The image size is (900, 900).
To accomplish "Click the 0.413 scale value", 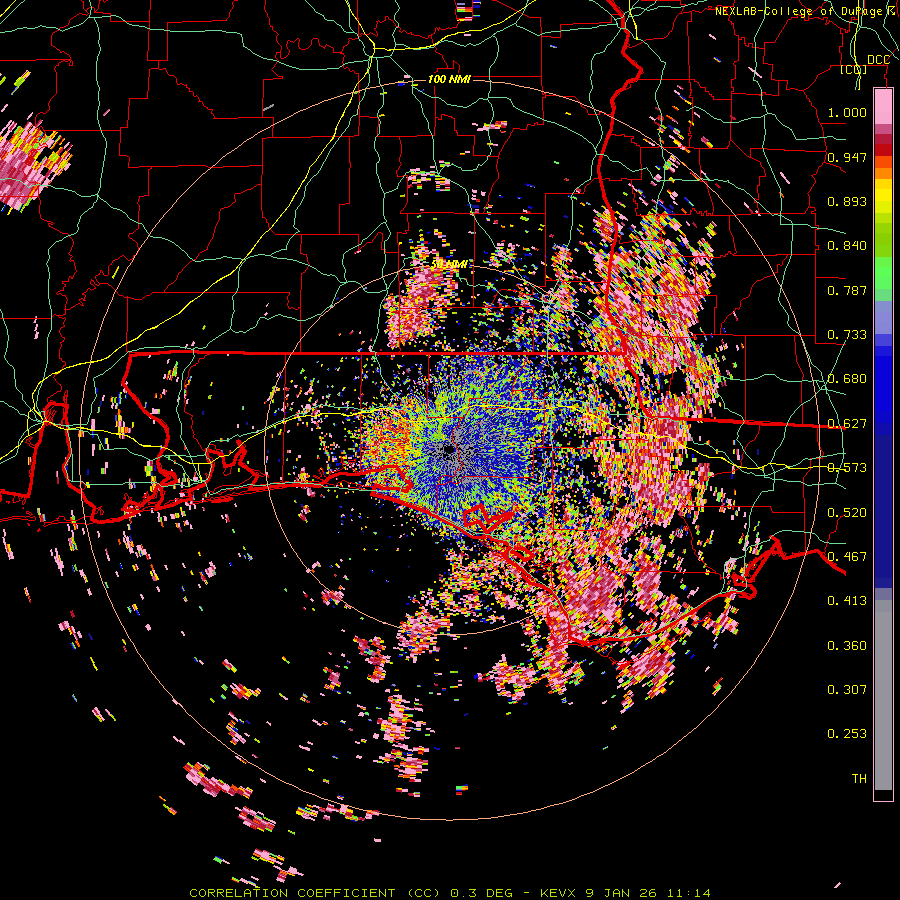I will pos(847,601).
